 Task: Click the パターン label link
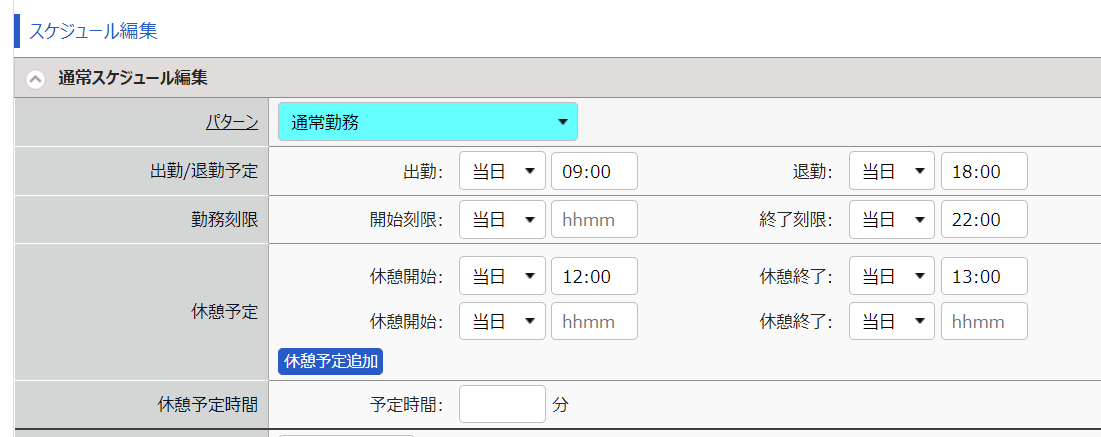[x=232, y=122]
